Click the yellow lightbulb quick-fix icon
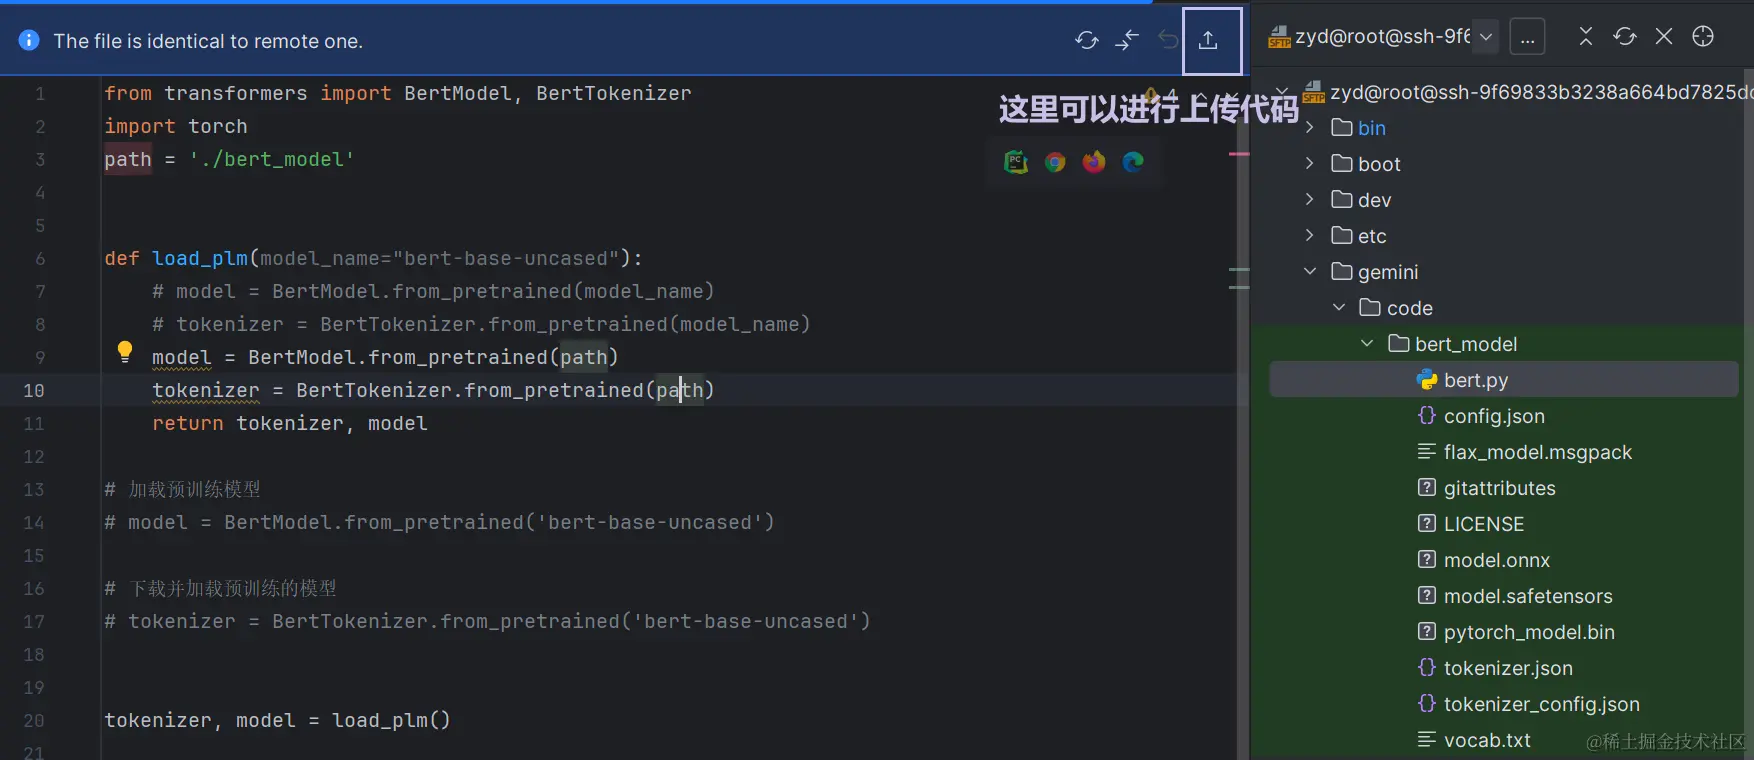 click(x=125, y=351)
